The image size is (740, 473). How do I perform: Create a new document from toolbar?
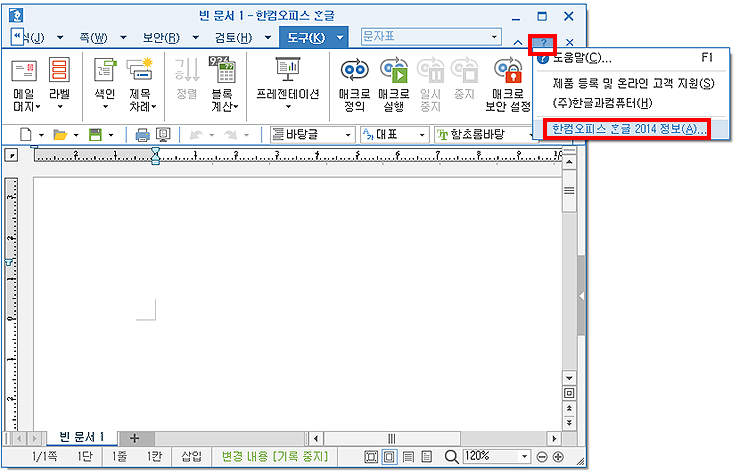point(26,135)
